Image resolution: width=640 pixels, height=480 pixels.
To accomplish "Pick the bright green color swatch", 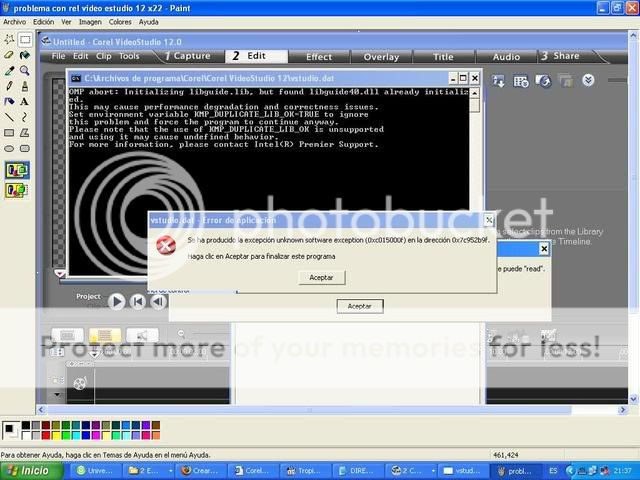I will pyautogui.click(x=66, y=436).
